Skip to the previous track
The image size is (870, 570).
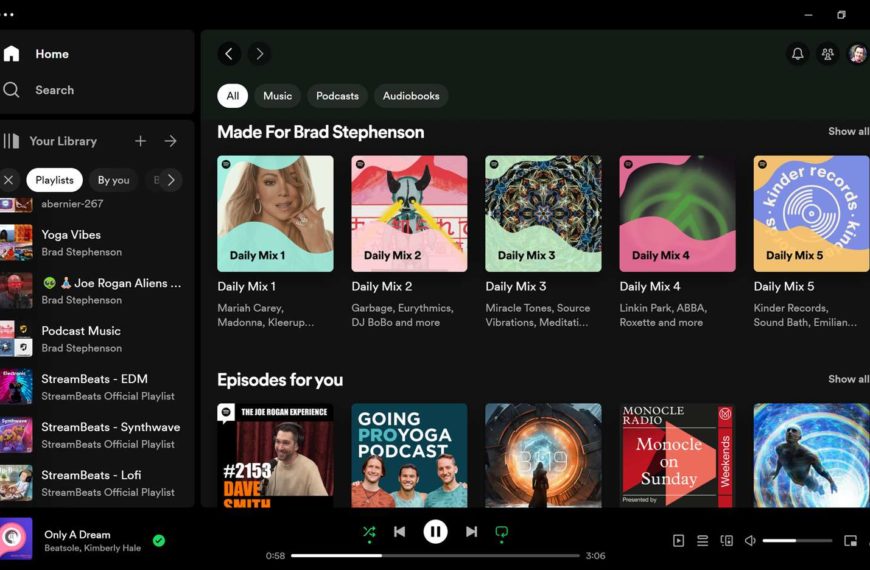399,532
